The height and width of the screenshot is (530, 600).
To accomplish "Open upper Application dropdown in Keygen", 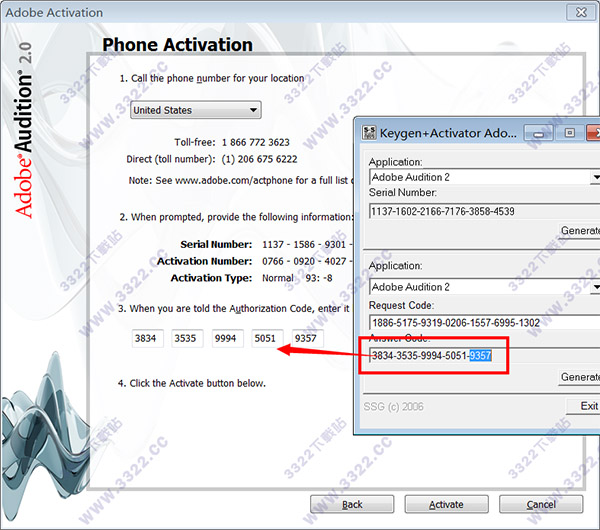I will tap(594, 177).
